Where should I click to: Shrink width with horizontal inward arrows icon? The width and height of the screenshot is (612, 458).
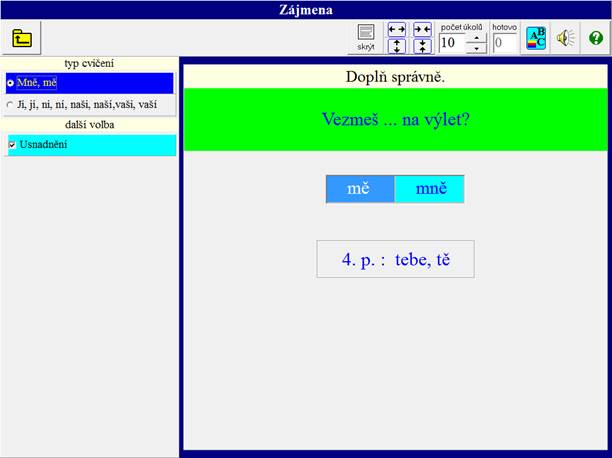422,30
